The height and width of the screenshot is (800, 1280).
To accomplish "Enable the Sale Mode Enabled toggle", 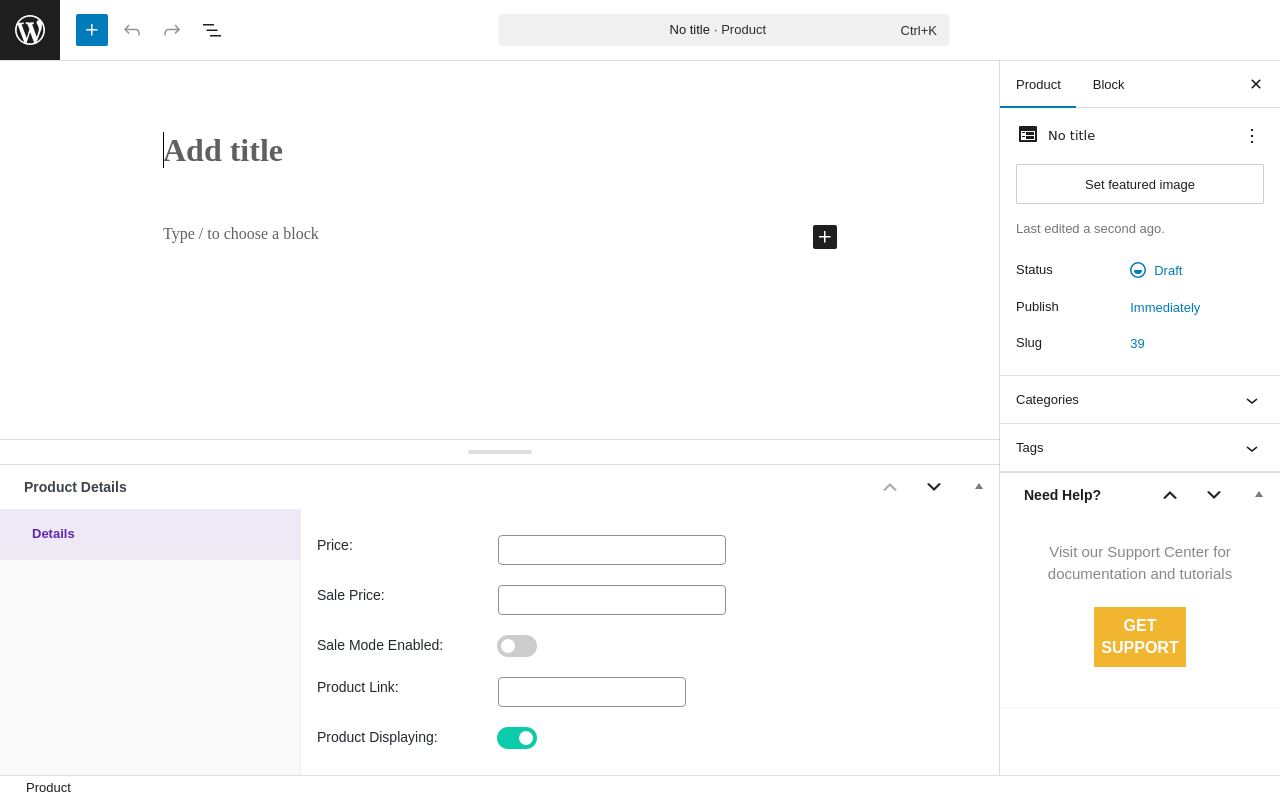I will pos(517,646).
